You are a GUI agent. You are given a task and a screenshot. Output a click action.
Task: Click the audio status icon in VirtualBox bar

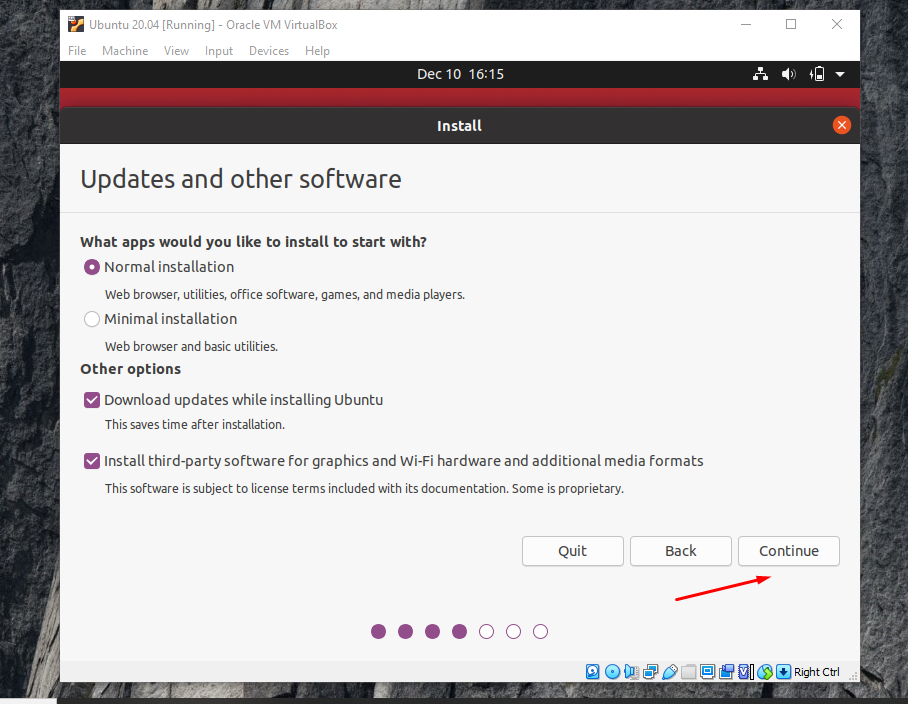(631, 671)
